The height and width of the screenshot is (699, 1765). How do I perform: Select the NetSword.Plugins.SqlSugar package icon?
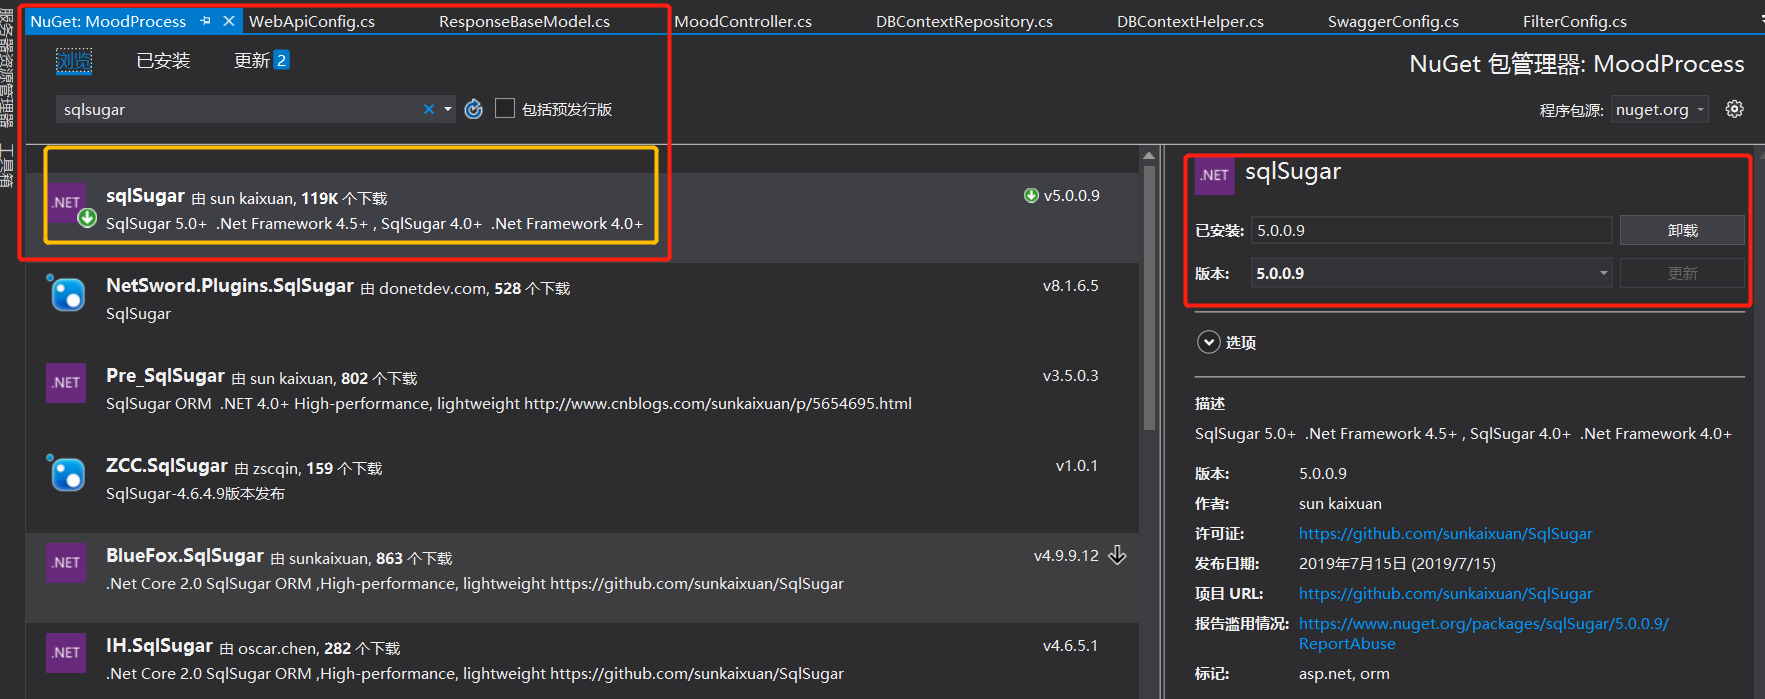coord(67,293)
